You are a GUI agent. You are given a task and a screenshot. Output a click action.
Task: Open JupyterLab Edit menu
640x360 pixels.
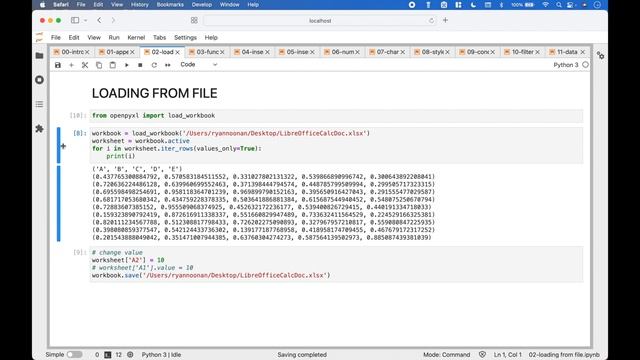click(74, 38)
